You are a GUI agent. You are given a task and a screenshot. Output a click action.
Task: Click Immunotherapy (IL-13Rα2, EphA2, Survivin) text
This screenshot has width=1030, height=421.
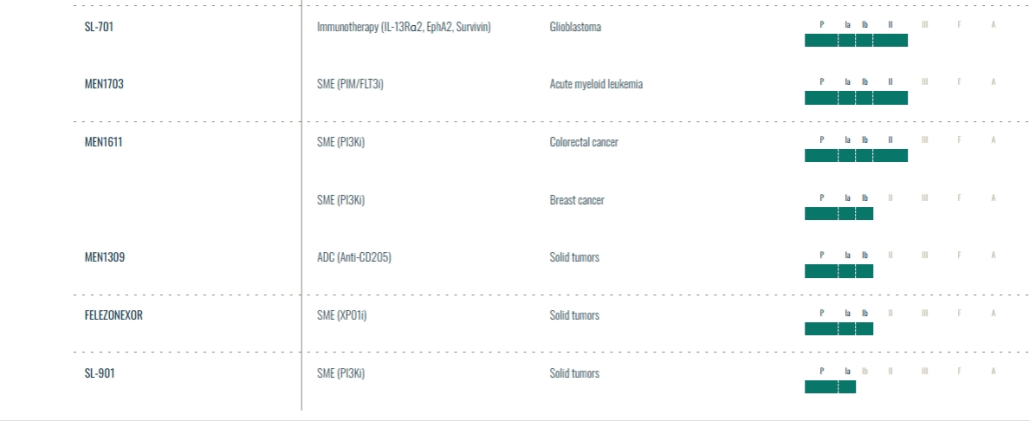pyautogui.click(x=404, y=27)
